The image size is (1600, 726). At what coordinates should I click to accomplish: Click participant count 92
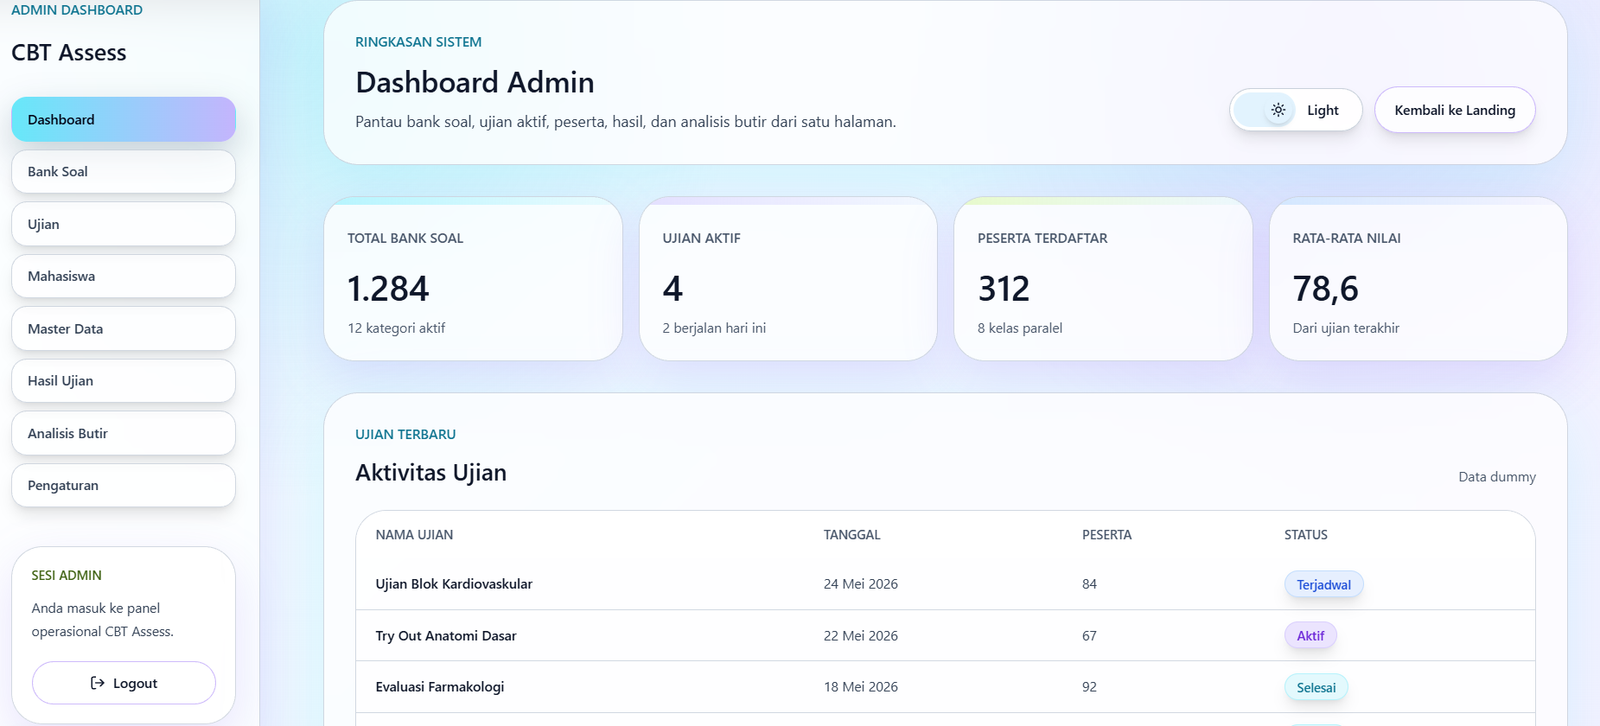(1089, 687)
